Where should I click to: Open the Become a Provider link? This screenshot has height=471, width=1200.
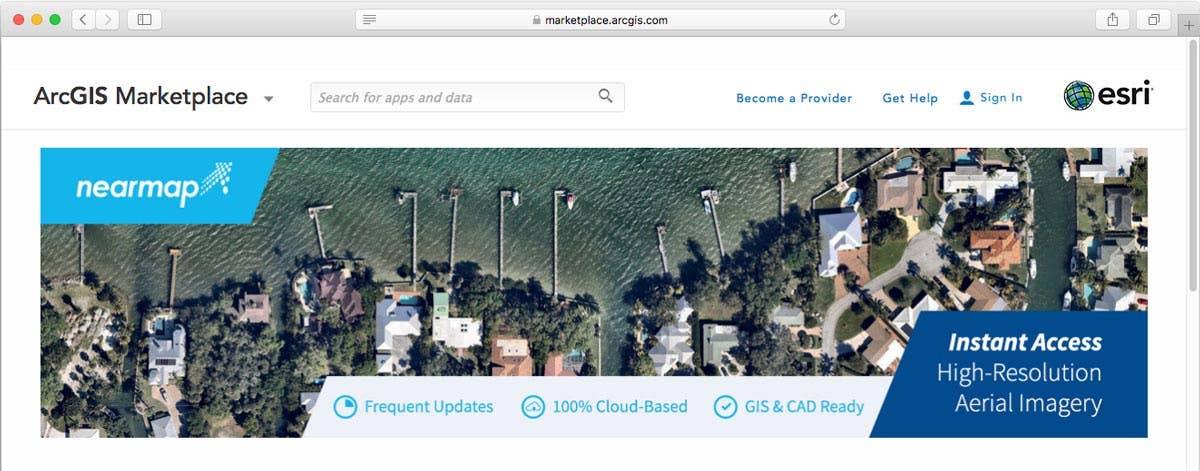tap(794, 98)
